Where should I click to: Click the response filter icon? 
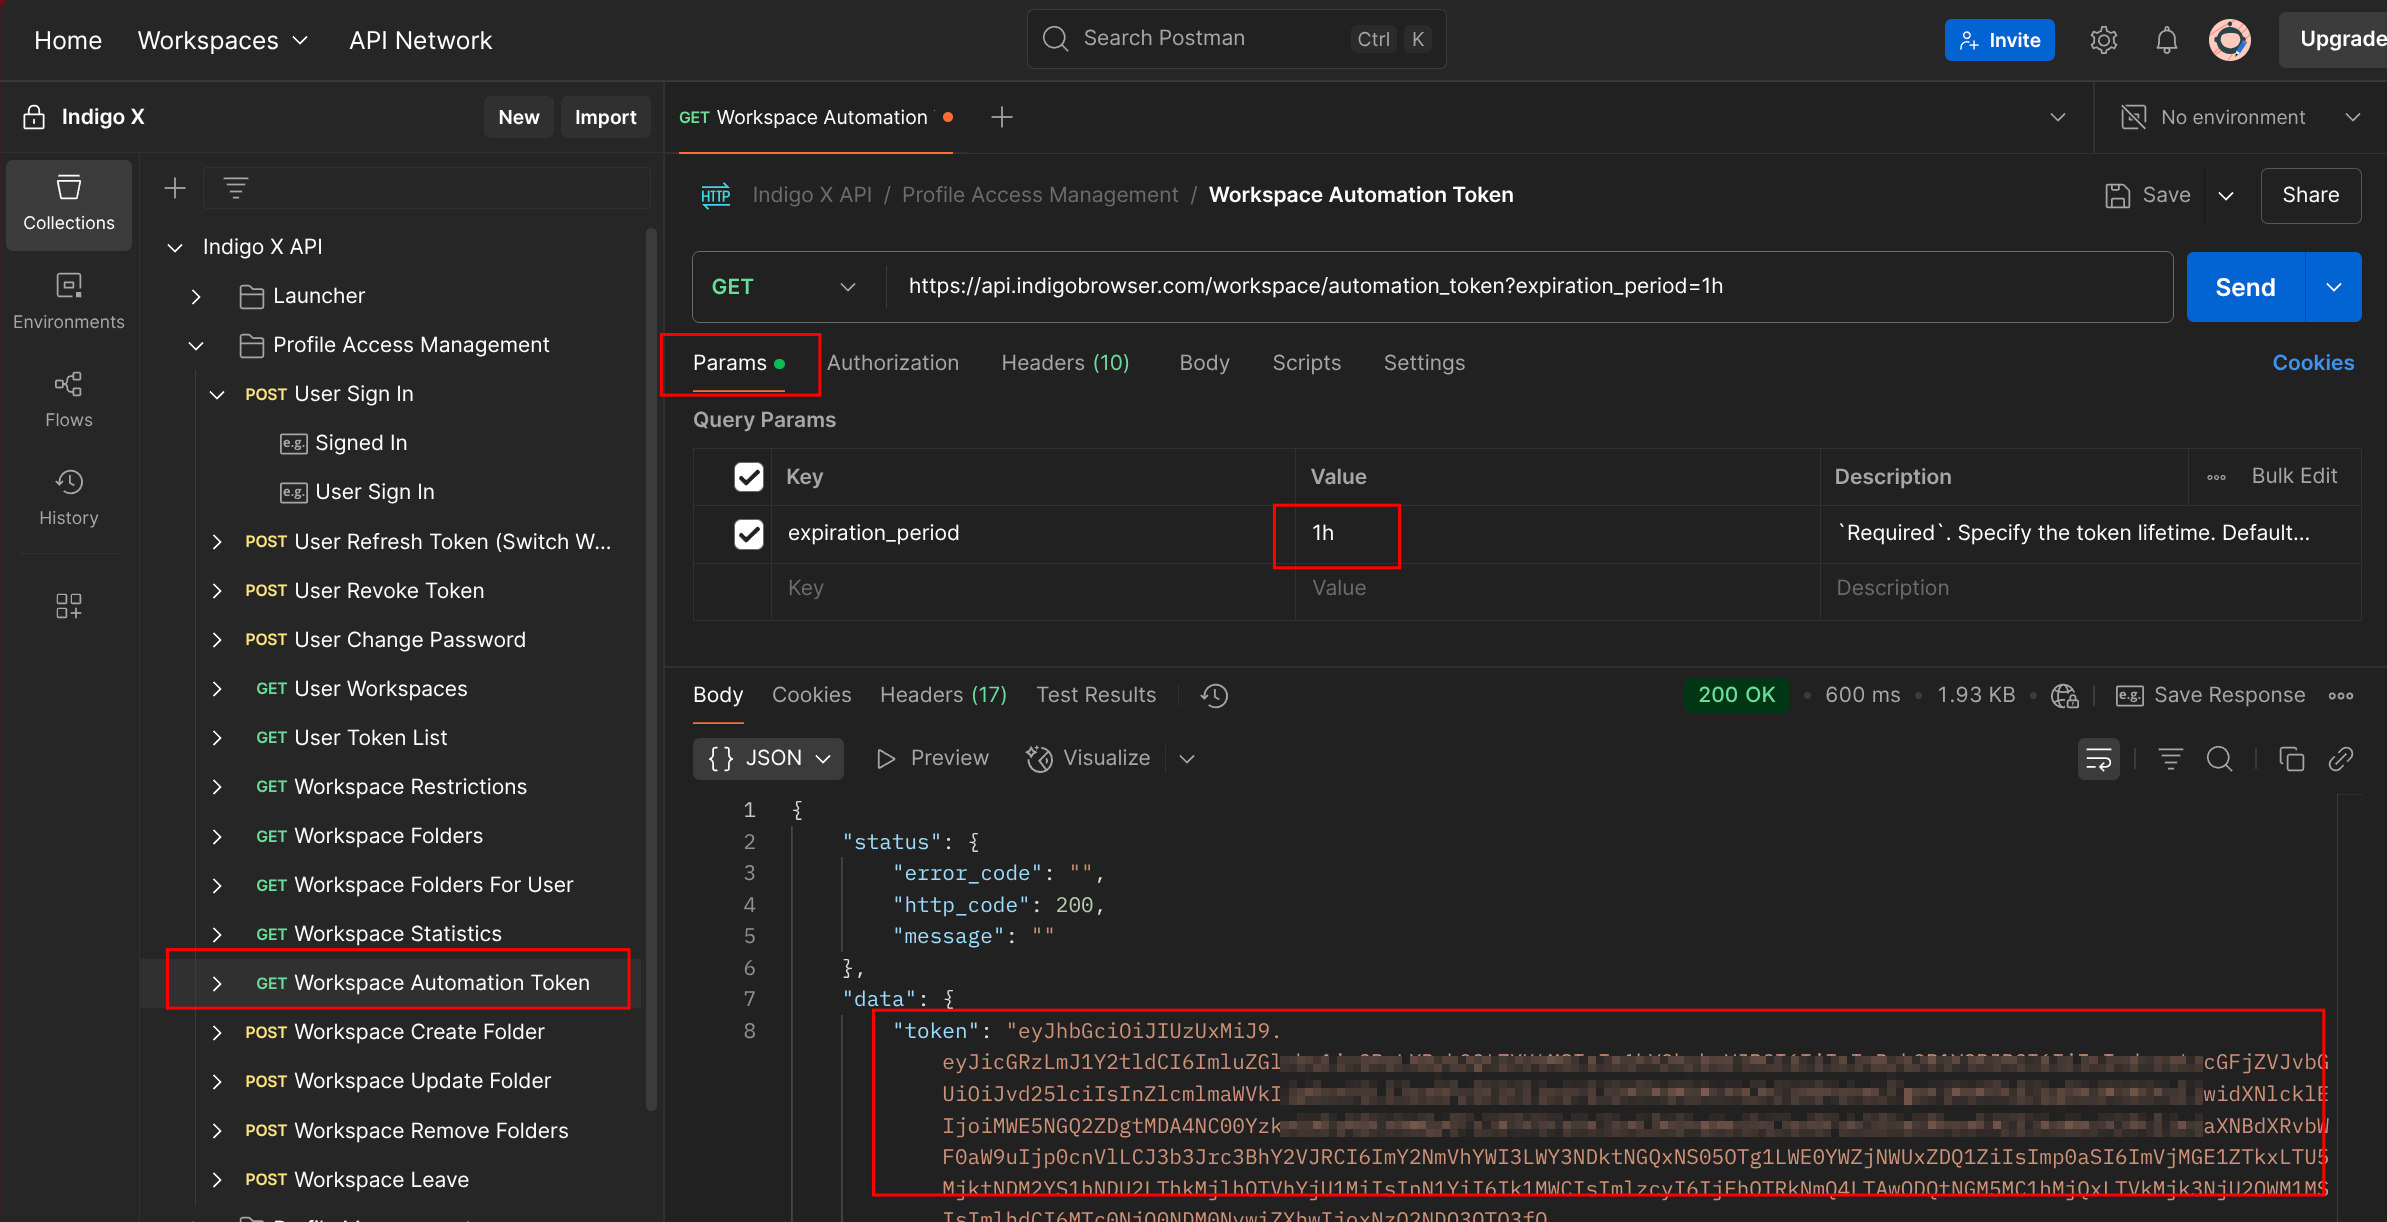[2170, 759]
